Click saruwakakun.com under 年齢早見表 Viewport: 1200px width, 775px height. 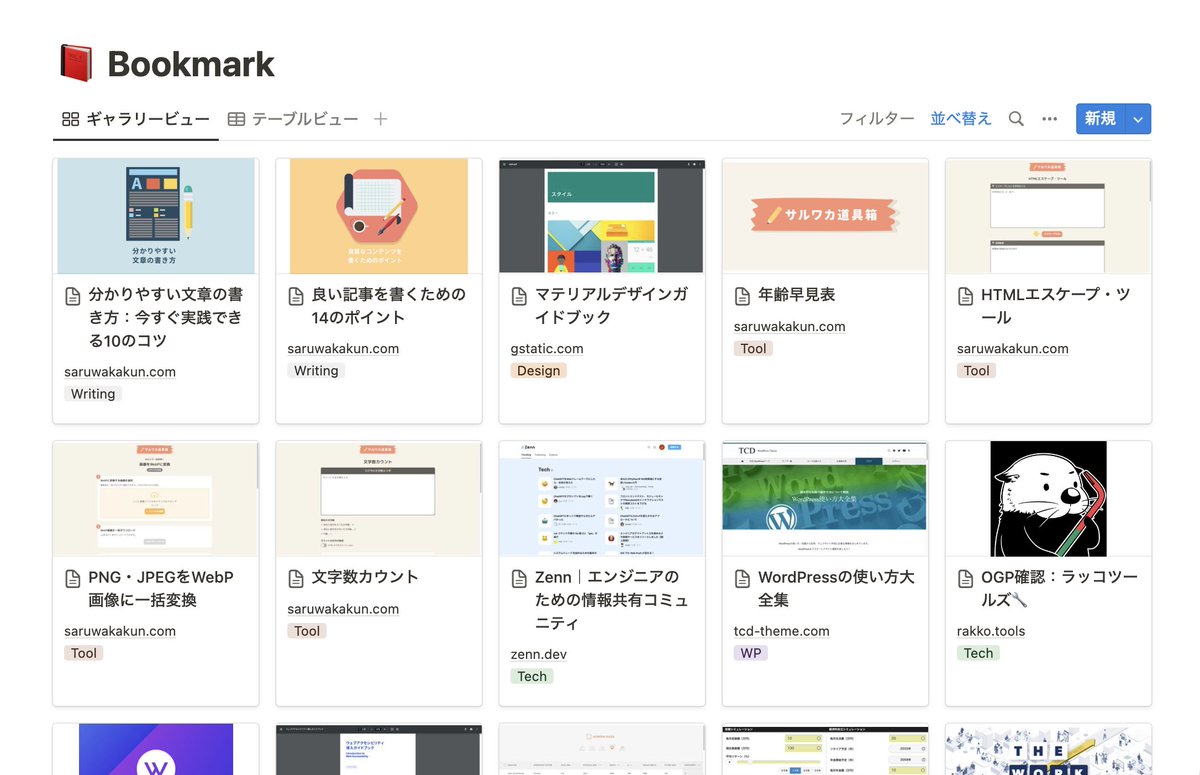pos(789,326)
